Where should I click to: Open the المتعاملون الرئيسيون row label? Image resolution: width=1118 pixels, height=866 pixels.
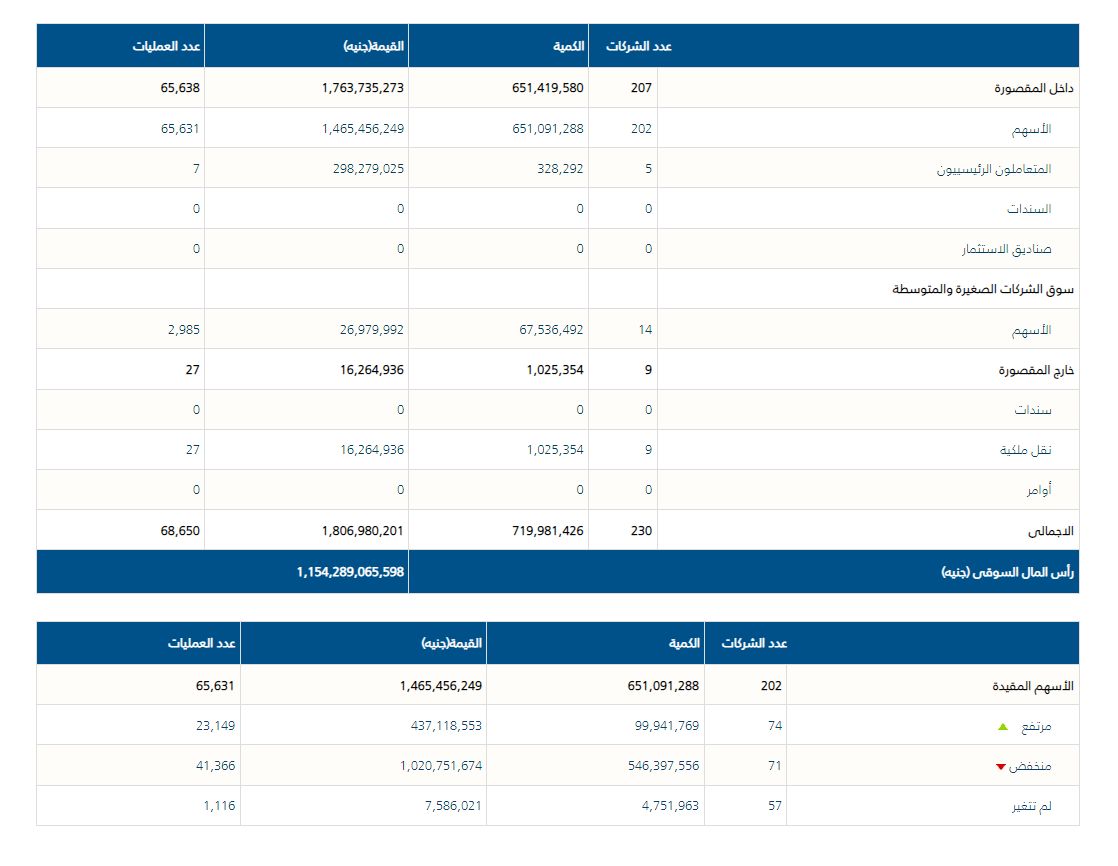[993, 169]
